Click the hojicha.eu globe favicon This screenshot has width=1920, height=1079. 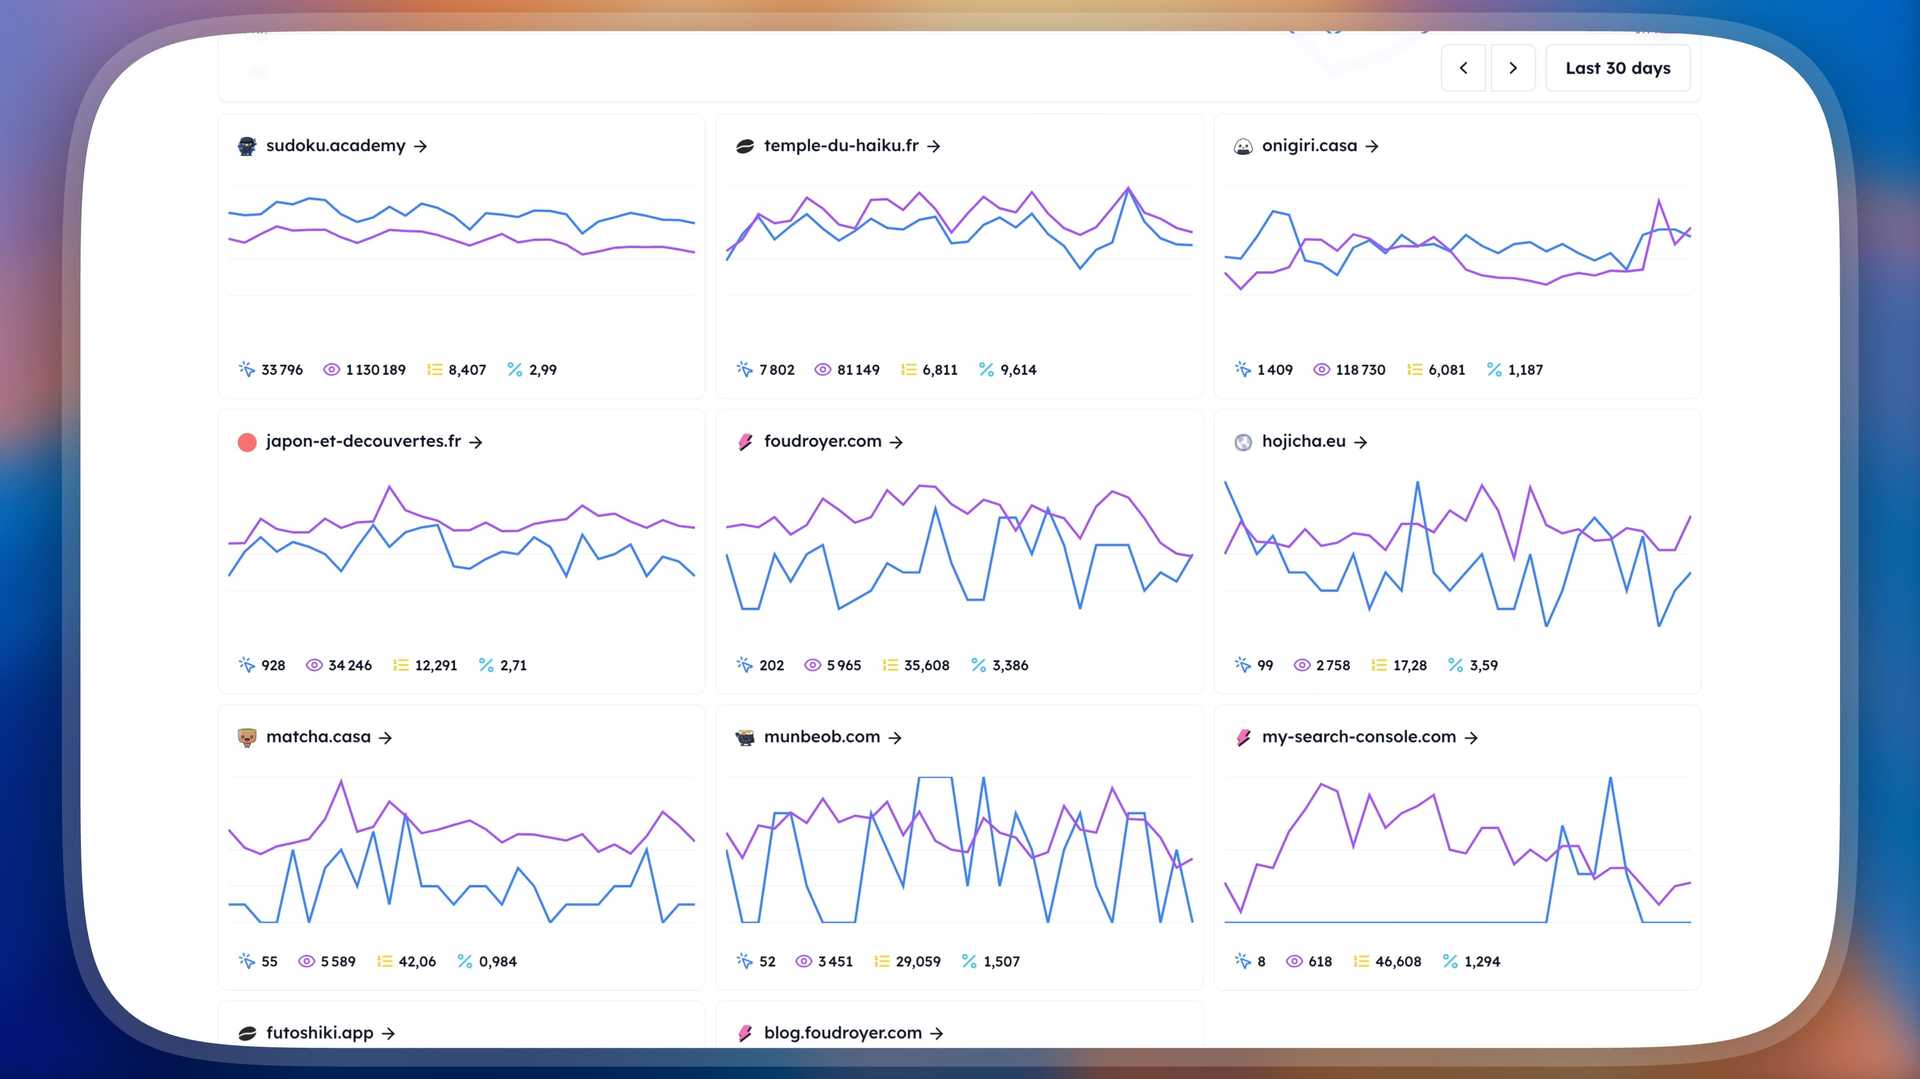[x=1243, y=442]
